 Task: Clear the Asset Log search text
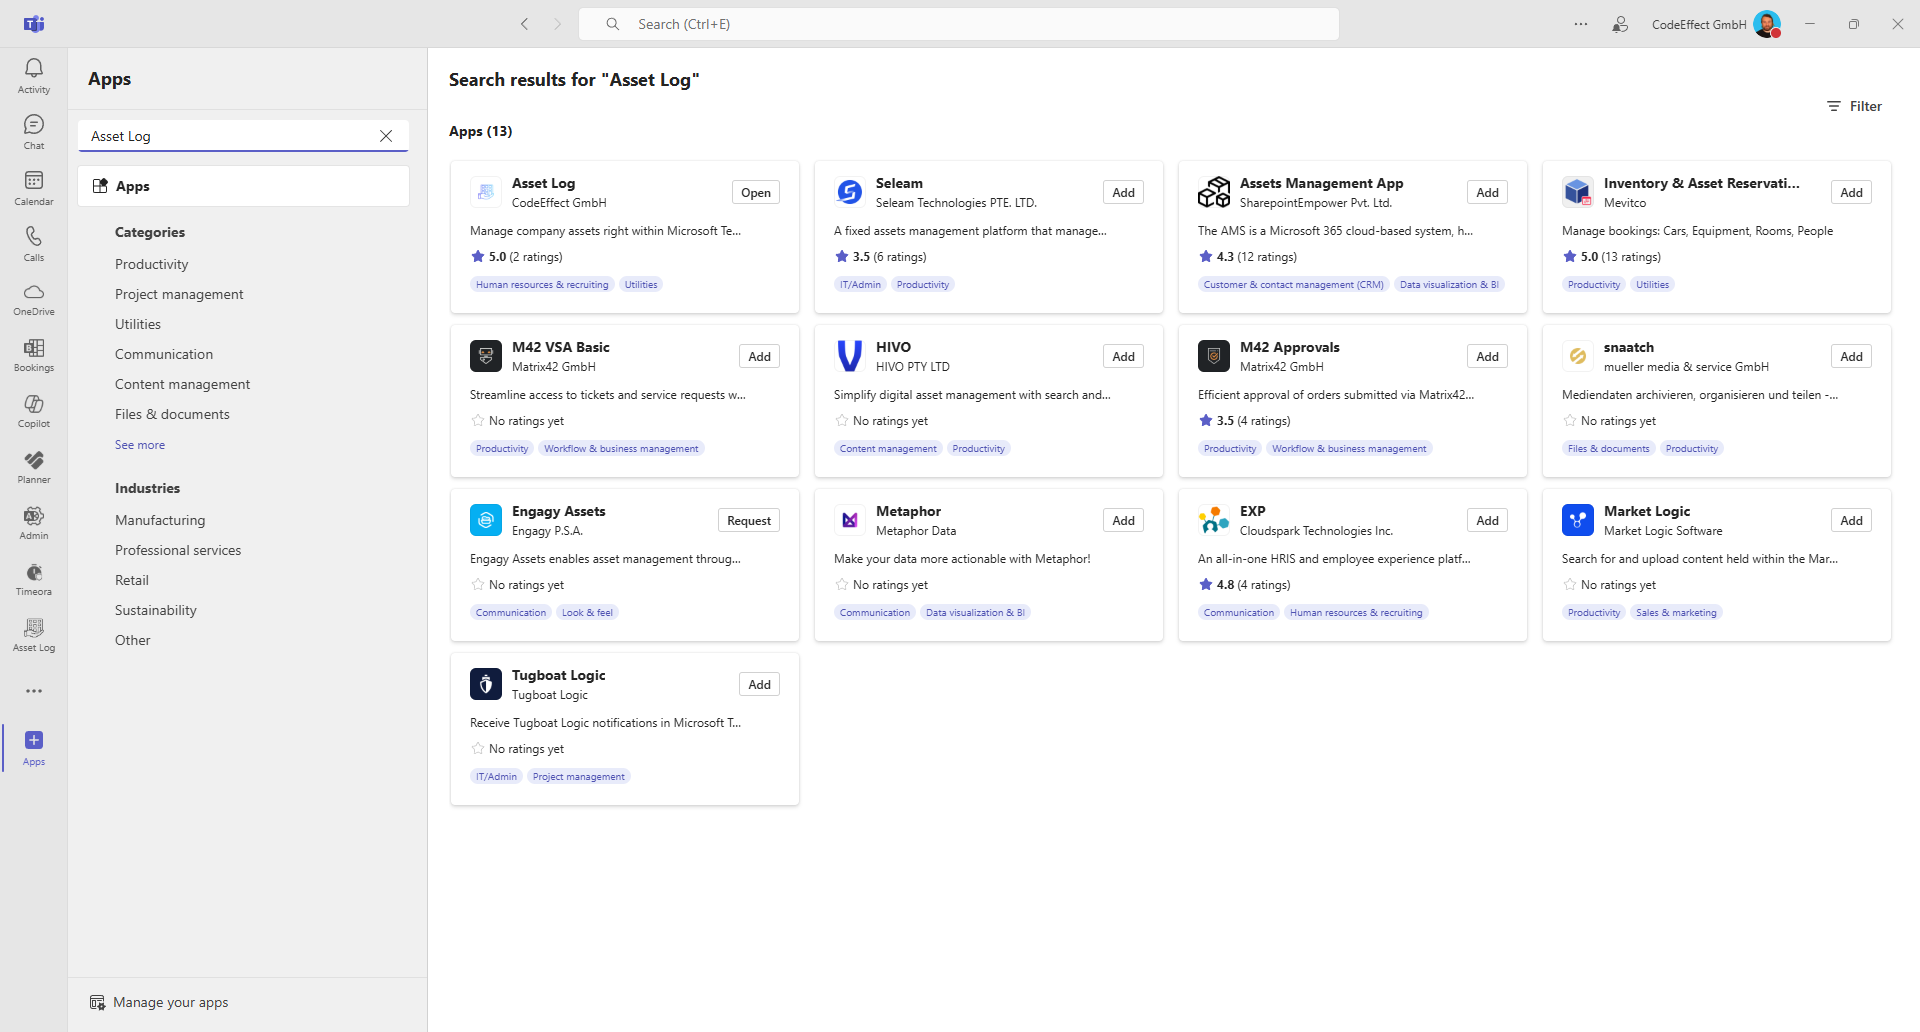(386, 136)
